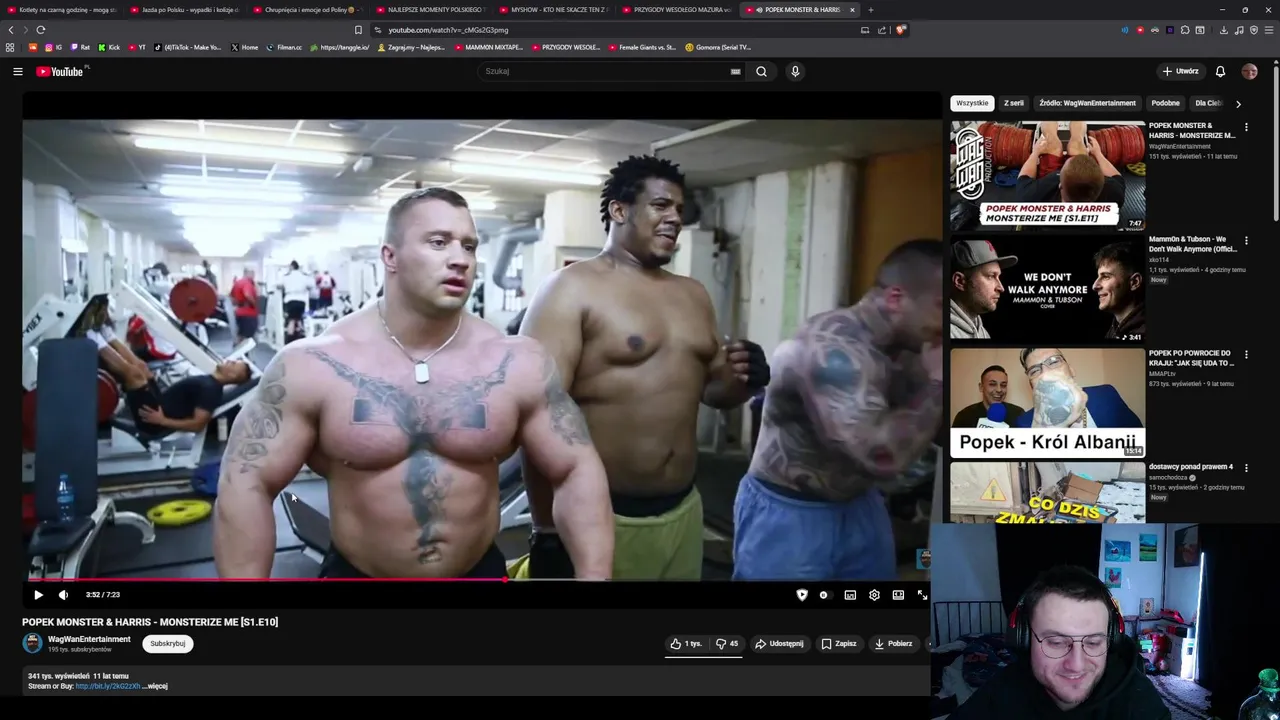Switch to MYSHOW browser tab
This screenshot has width=1280, height=720.
click(555, 9)
